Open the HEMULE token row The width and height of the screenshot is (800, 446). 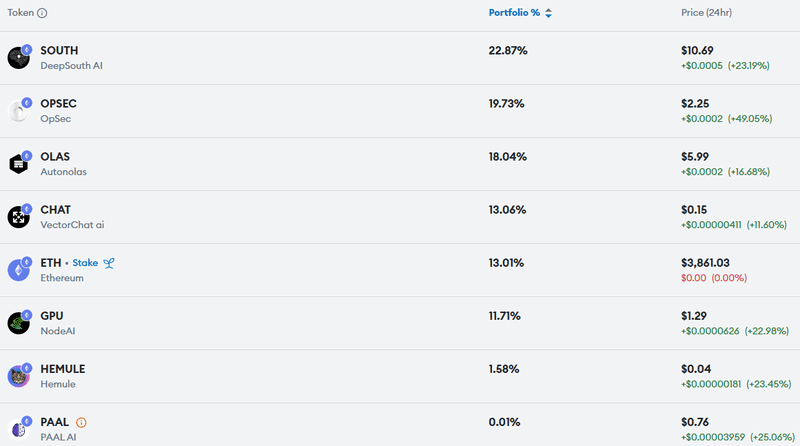point(400,377)
